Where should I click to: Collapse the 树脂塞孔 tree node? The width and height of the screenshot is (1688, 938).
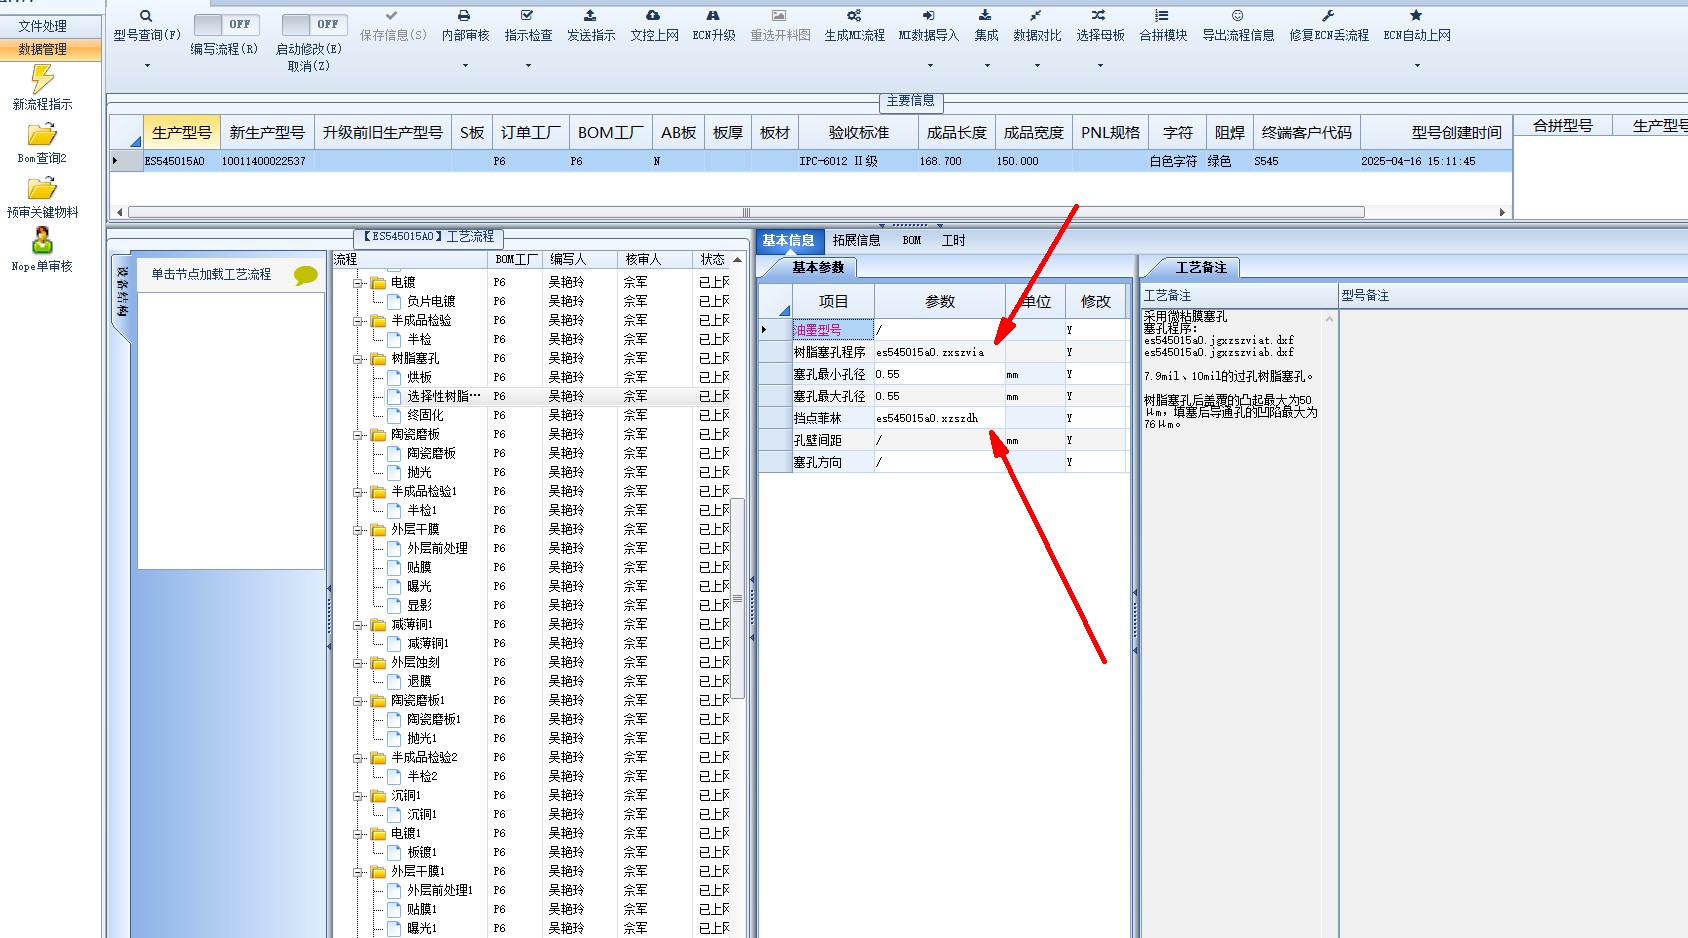point(358,359)
